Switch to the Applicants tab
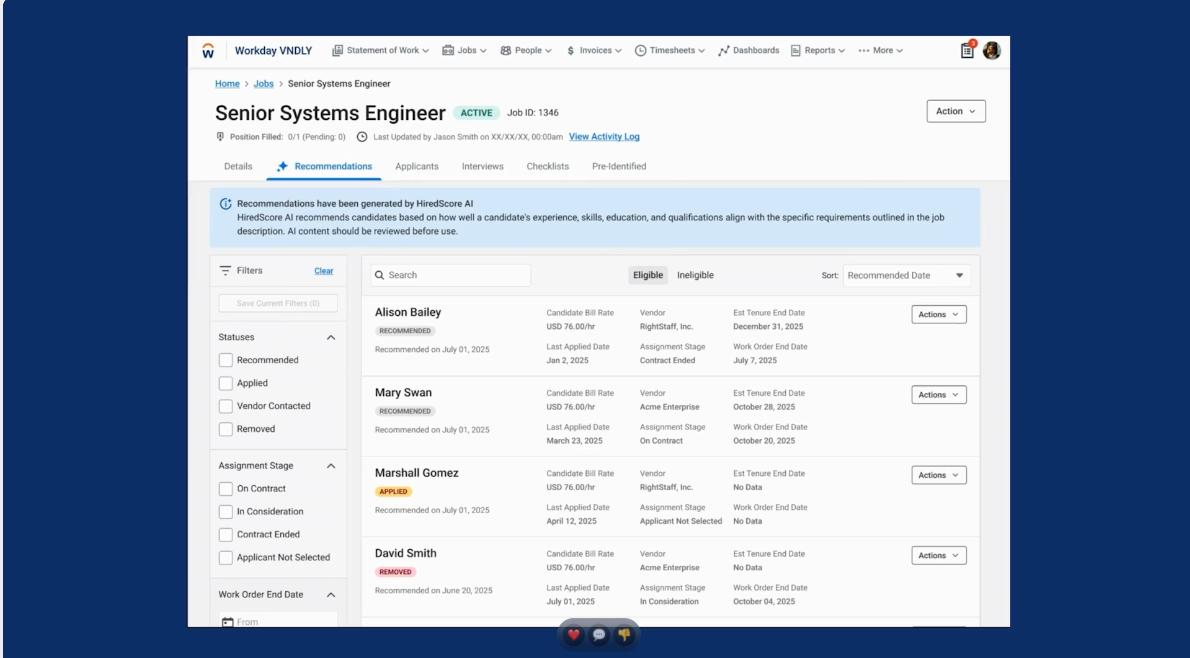Image resolution: width=1190 pixels, height=658 pixels. (x=417, y=166)
